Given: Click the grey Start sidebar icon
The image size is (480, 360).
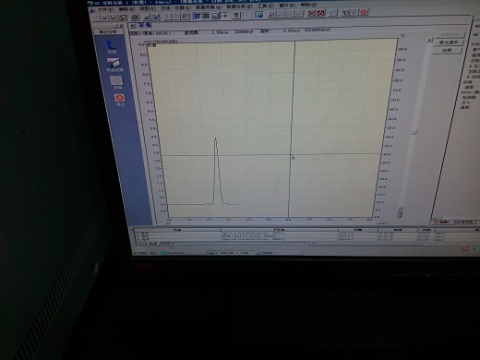Looking at the screenshot, I should click(117, 81).
